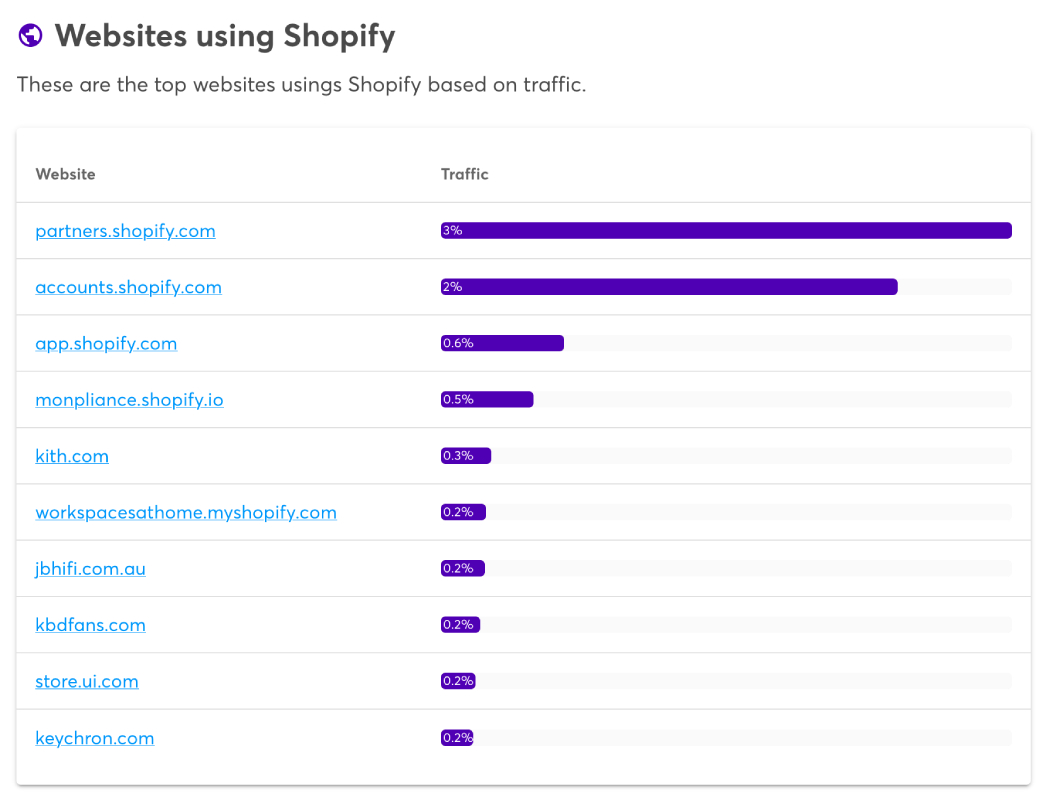The image size is (1046, 800).
Task: Click the 2% traffic bar for accounts.shopify.com
Action: point(669,287)
